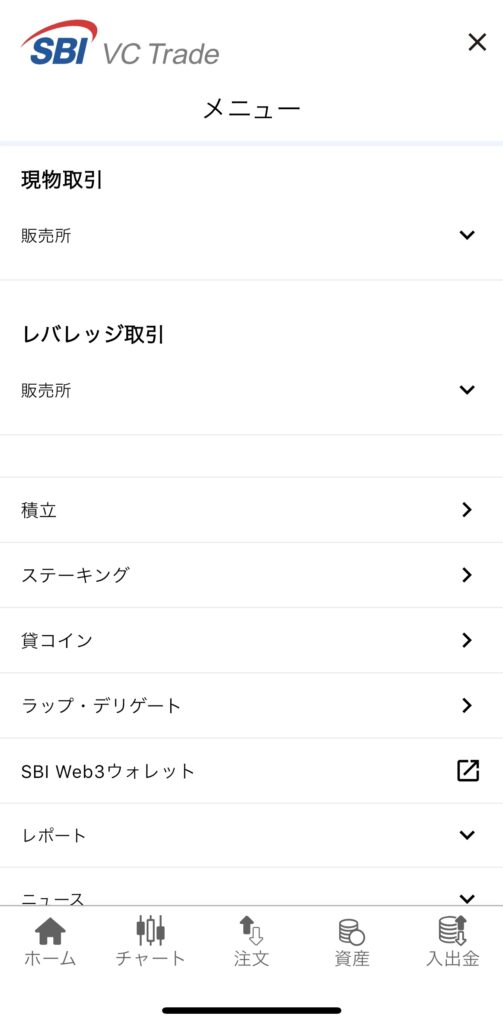Click the chevron arrow next to 積立
This screenshot has height=1024, width=503.
(466, 510)
